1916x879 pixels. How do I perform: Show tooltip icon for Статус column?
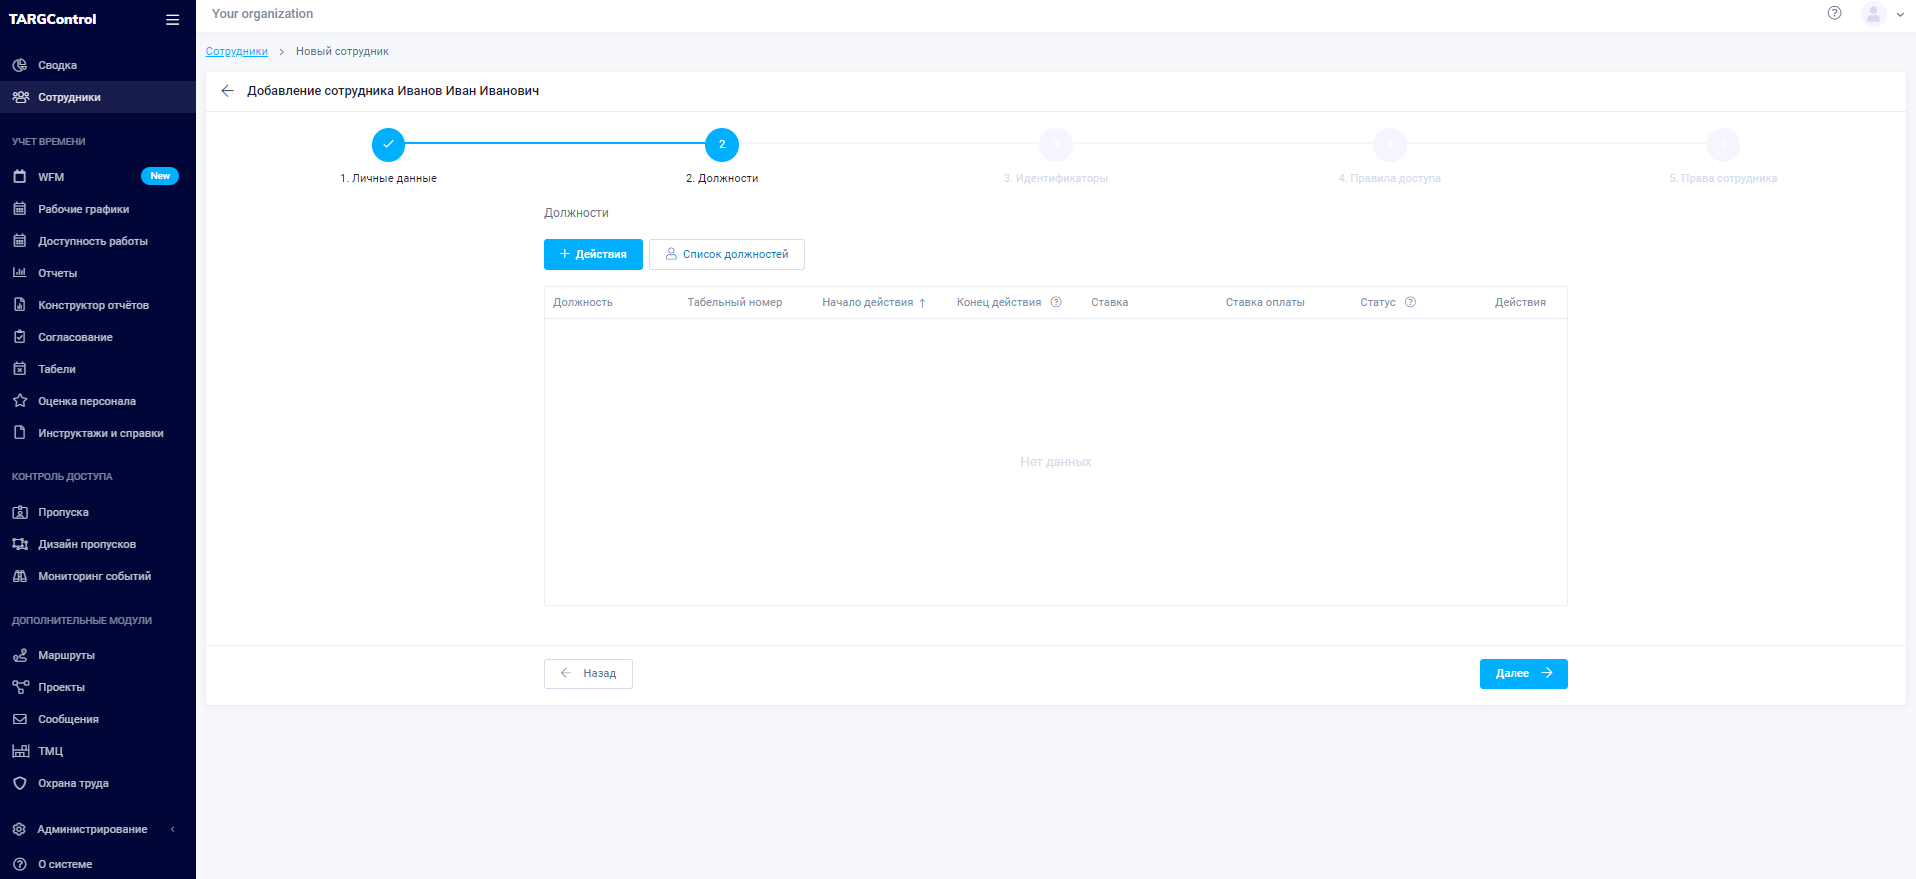coord(1410,302)
